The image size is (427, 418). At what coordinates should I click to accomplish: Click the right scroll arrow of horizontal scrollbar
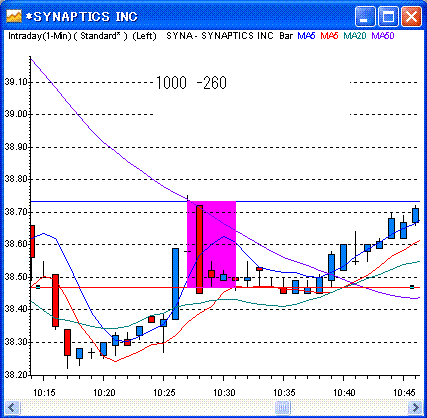pyautogui.click(x=415, y=407)
